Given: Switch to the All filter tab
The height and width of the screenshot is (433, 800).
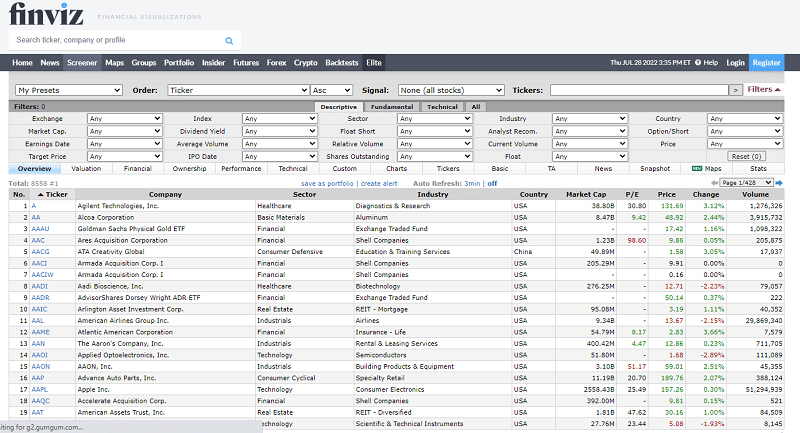Looking at the screenshot, I should 476,107.
